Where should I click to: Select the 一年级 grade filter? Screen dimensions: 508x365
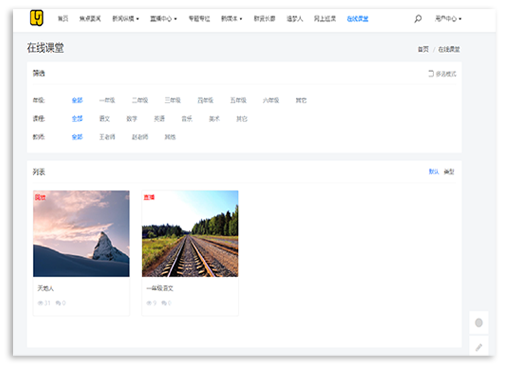(x=107, y=100)
